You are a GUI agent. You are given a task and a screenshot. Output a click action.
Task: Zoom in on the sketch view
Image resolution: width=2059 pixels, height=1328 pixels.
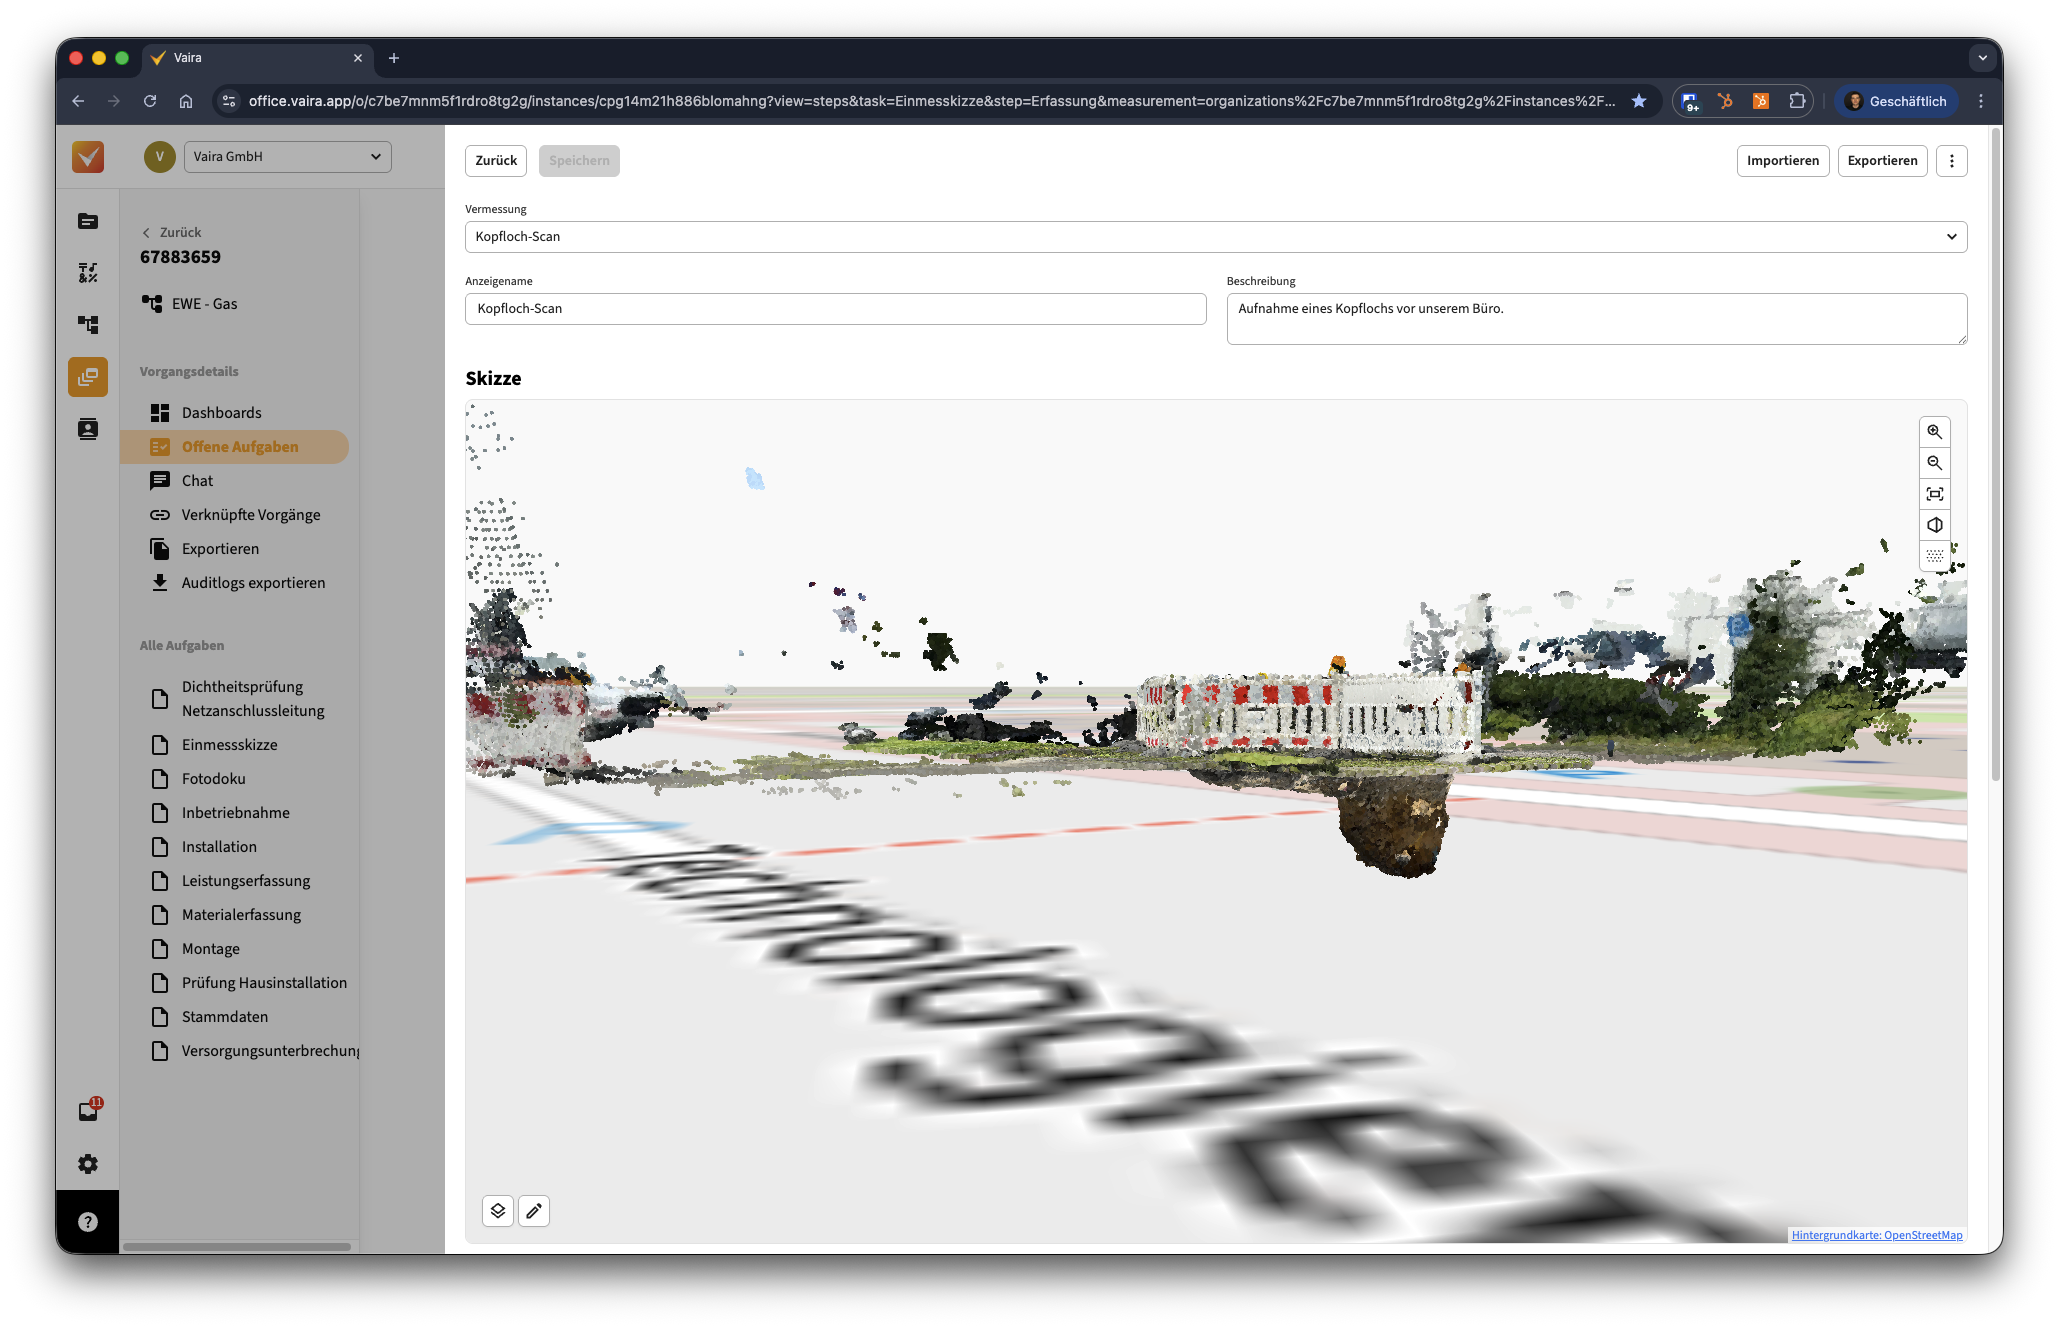point(1934,432)
